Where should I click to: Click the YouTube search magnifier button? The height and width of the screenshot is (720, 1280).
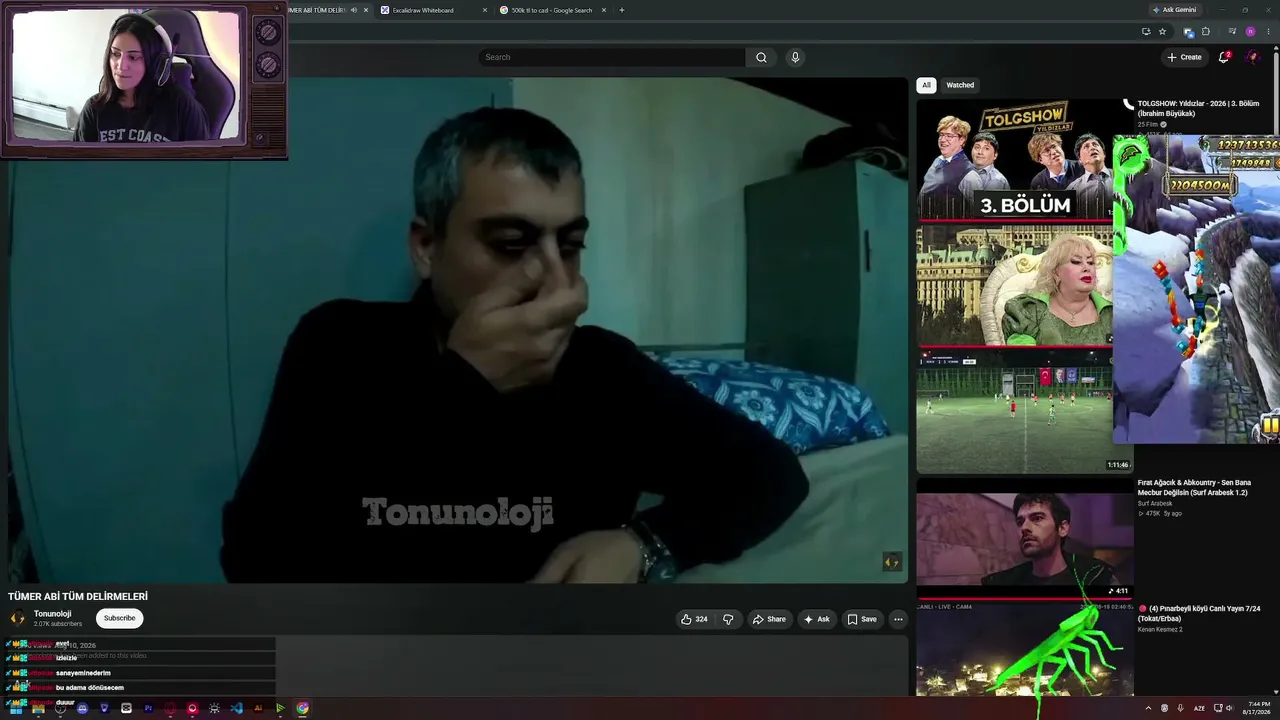click(761, 57)
